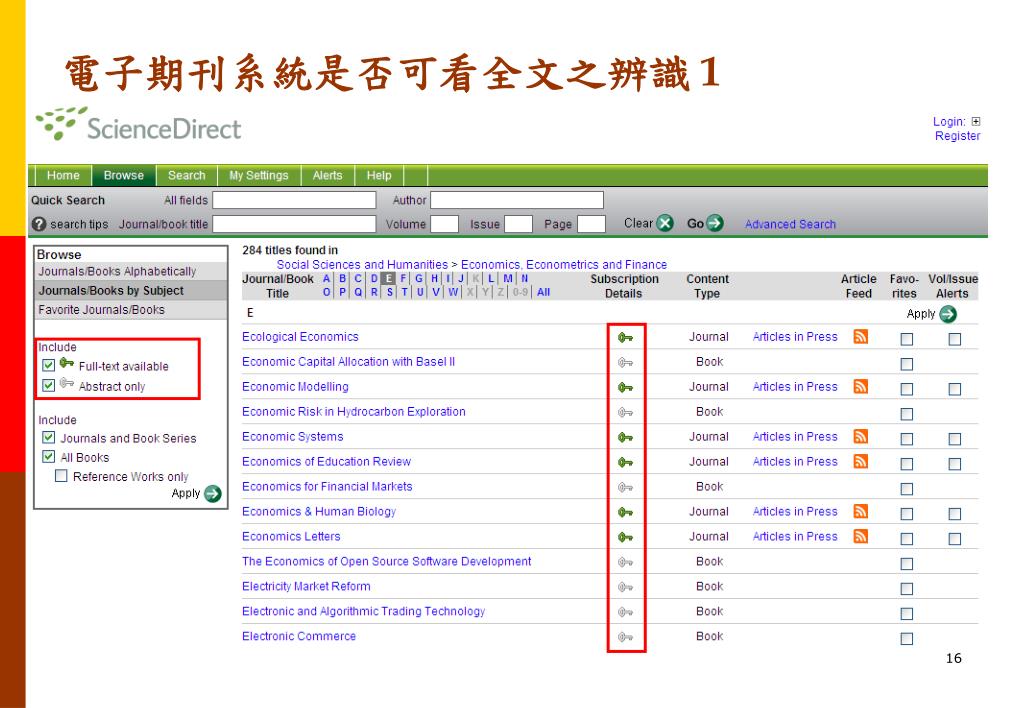This screenshot has height=708, width=1023.
Task: Click the Author input field
Action: 517,200
